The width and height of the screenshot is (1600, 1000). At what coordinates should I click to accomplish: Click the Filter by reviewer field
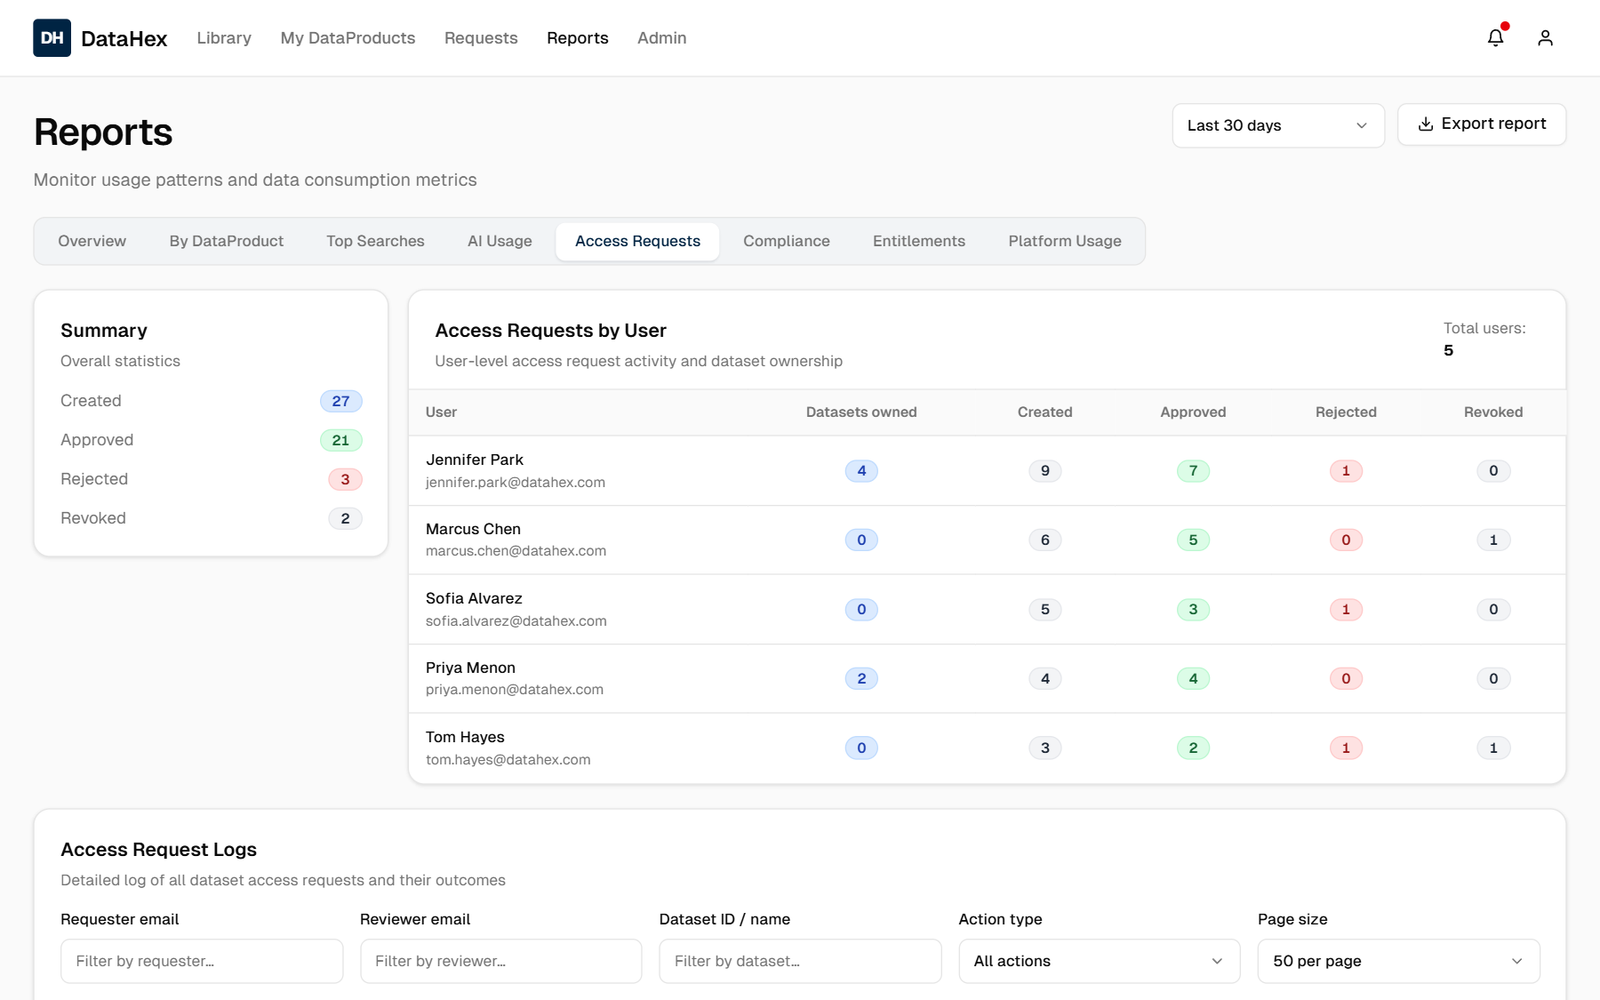point(501,961)
